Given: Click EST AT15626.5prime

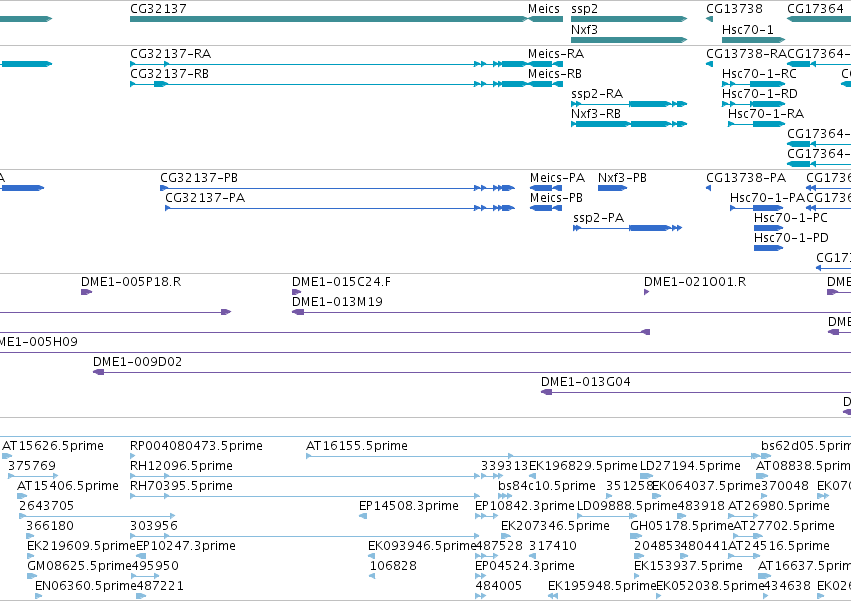Looking at the screenshot, I should tap(7, 456).
